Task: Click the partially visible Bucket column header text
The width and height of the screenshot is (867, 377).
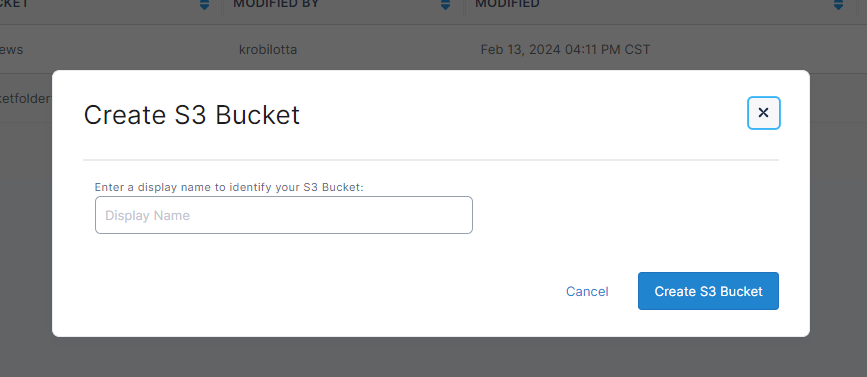Action: 14,4
